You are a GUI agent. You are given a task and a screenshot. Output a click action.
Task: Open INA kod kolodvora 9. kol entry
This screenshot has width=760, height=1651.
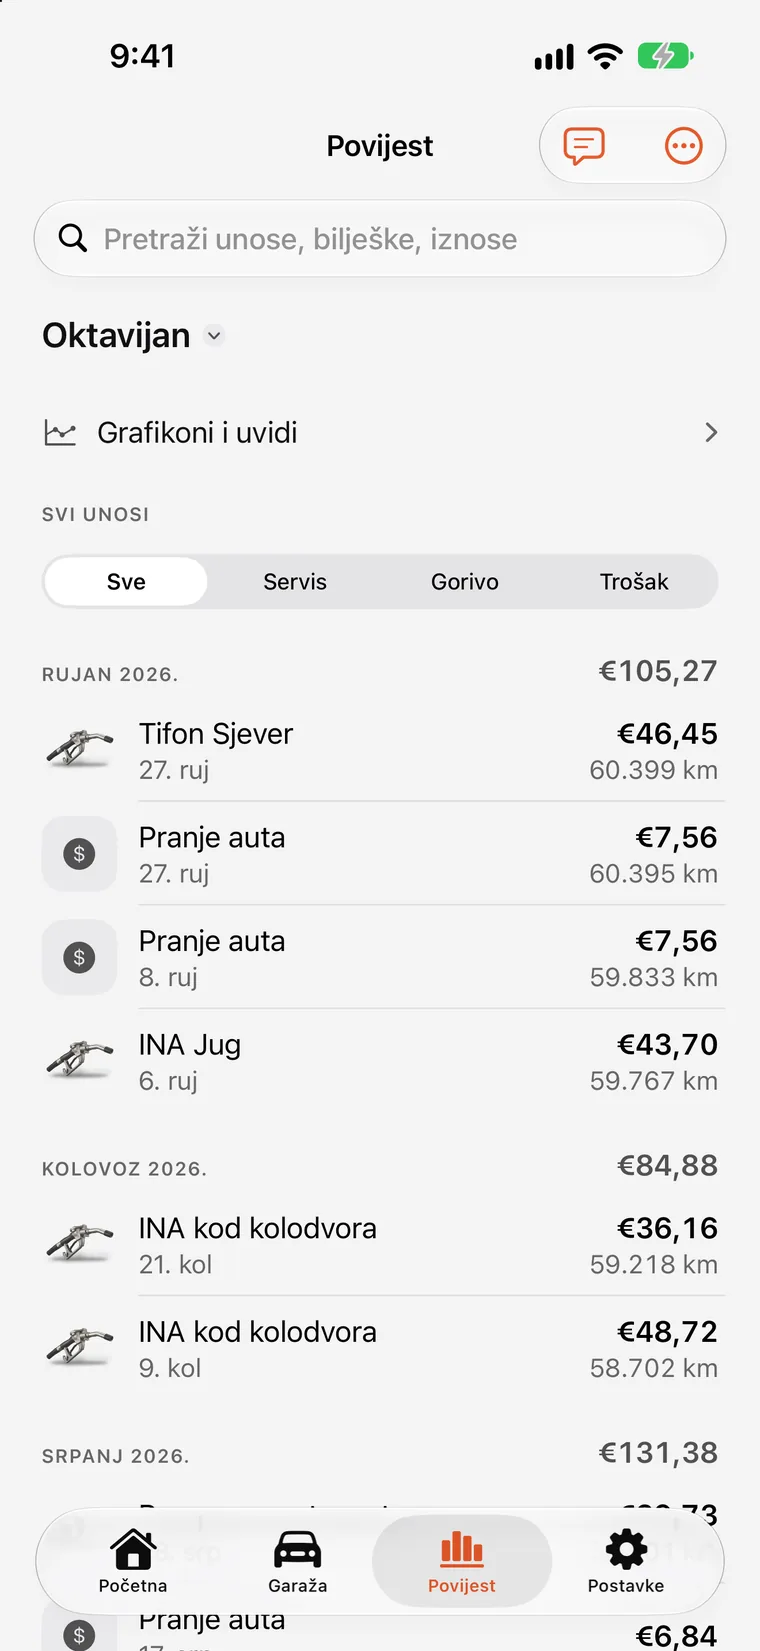click(380, 1349)
